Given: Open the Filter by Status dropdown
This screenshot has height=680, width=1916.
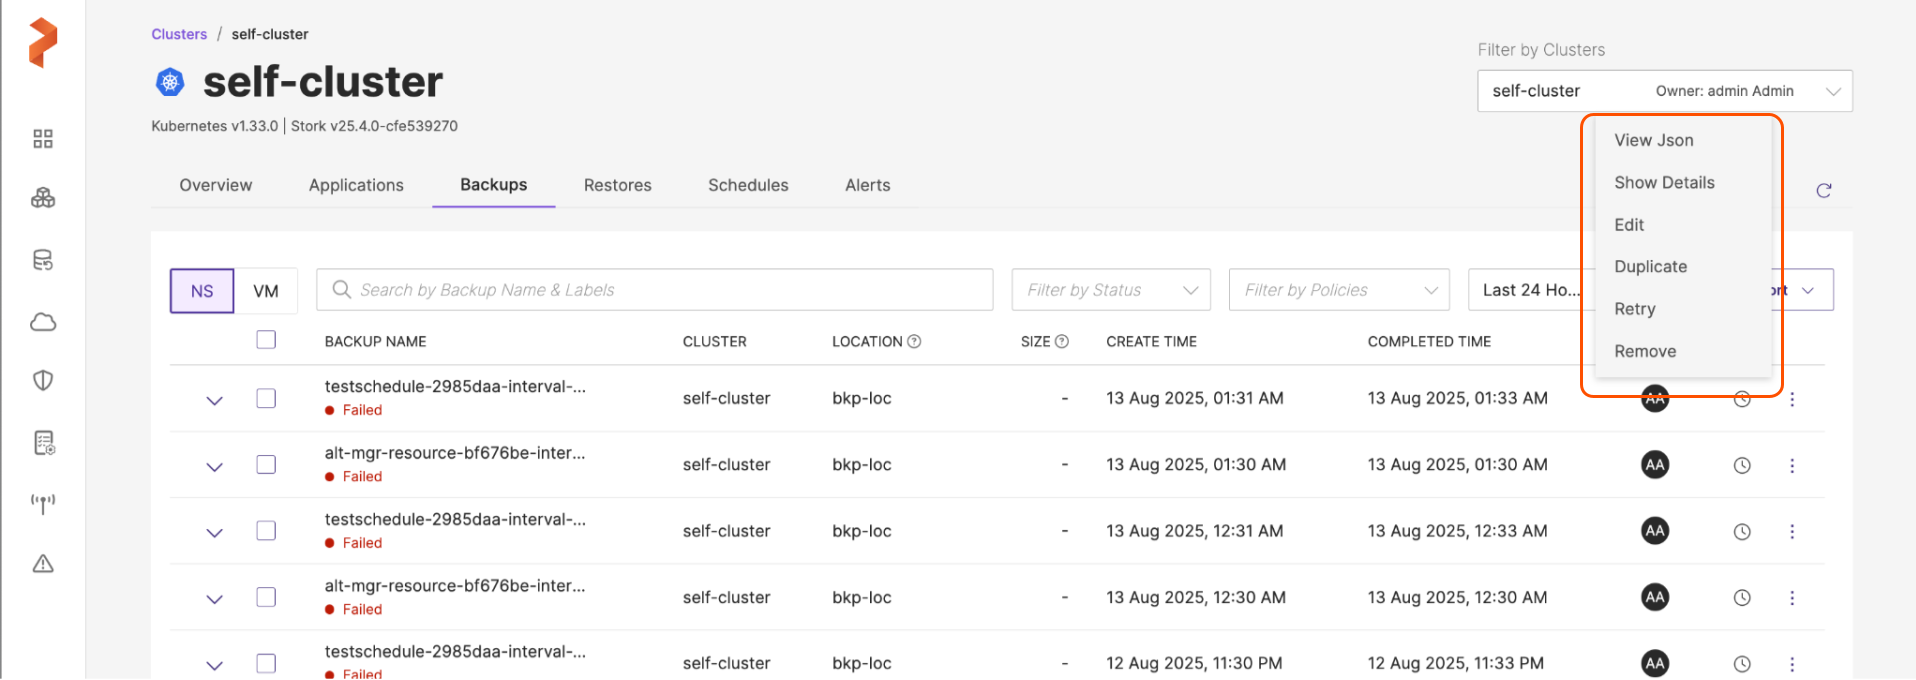Looking at the screenshot, I should (1110, 290).
